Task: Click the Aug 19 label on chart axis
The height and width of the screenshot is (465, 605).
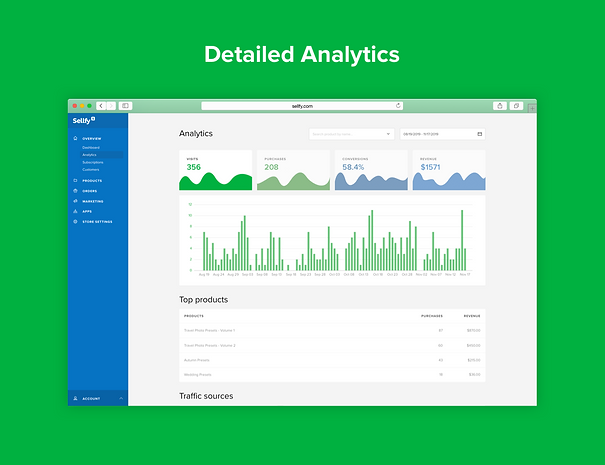Action: click(x=204, y=274)
